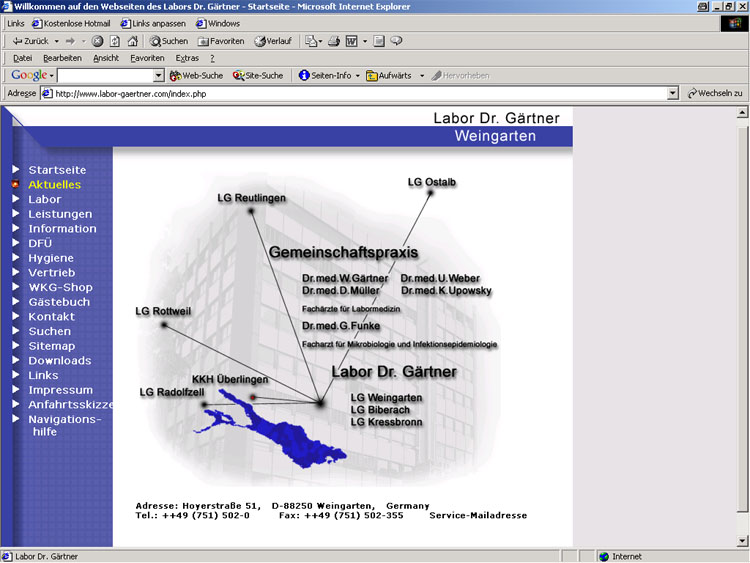
Task: Open the Favoriten menu in menu bar
Action: tap(147, 58)
